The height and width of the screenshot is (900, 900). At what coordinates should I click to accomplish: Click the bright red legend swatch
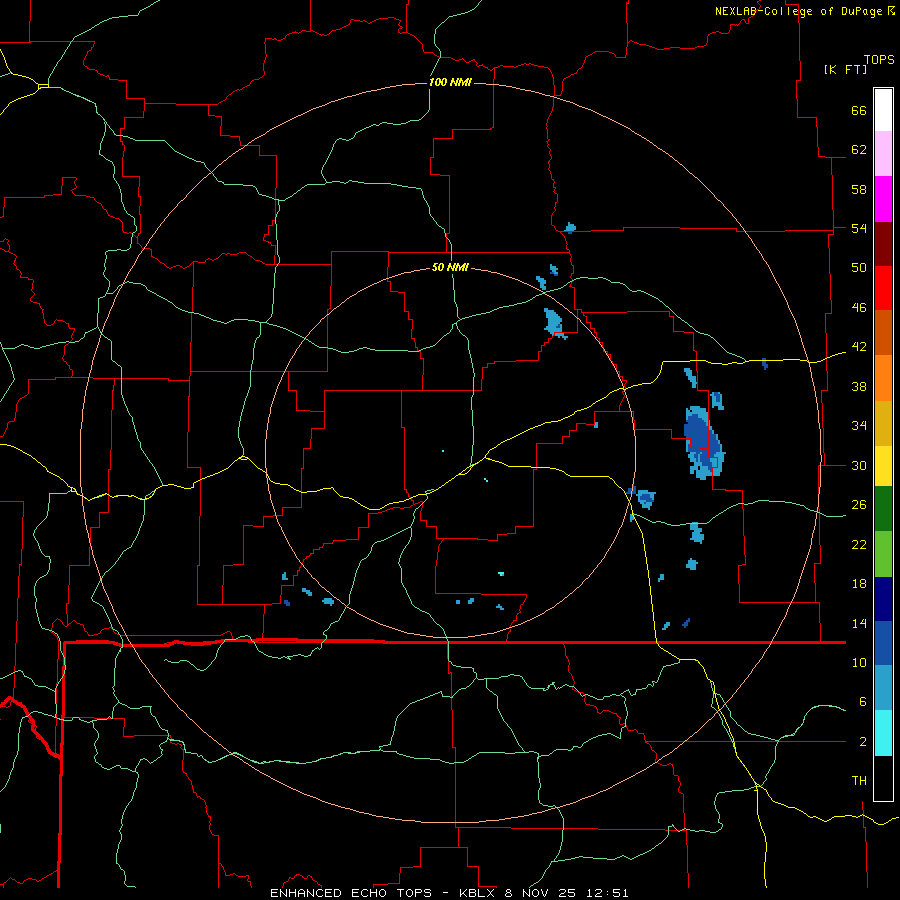883,288
